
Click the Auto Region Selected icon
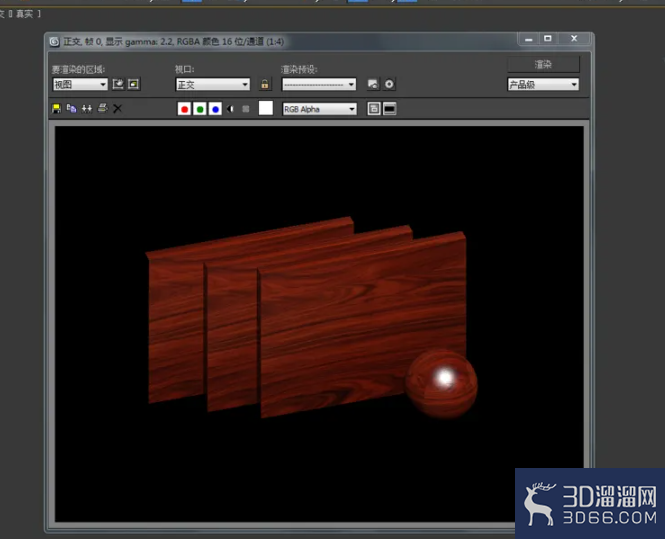[x=134, y=84]
